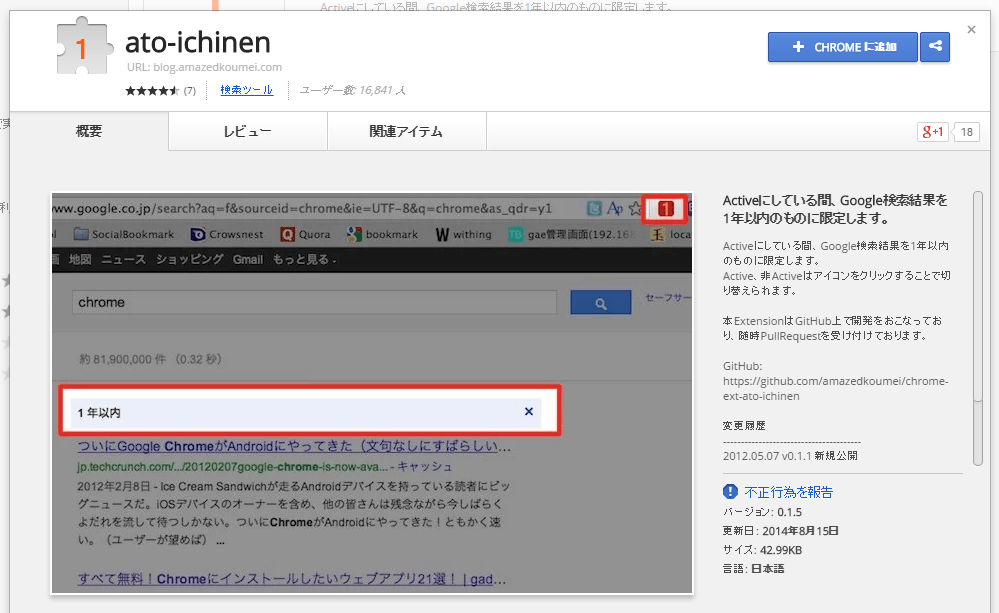Click the 不正行為を報告 link

pos(789,492)
